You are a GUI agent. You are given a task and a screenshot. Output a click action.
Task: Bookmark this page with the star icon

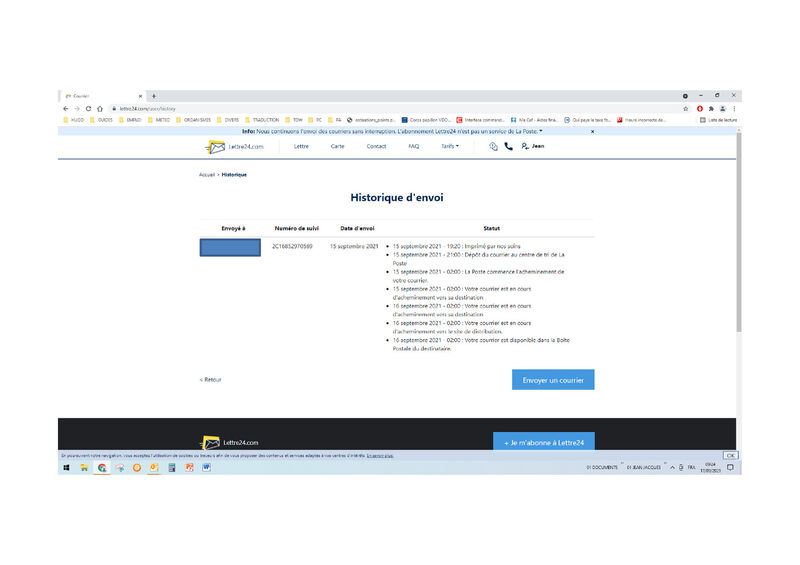pos(686,109)
